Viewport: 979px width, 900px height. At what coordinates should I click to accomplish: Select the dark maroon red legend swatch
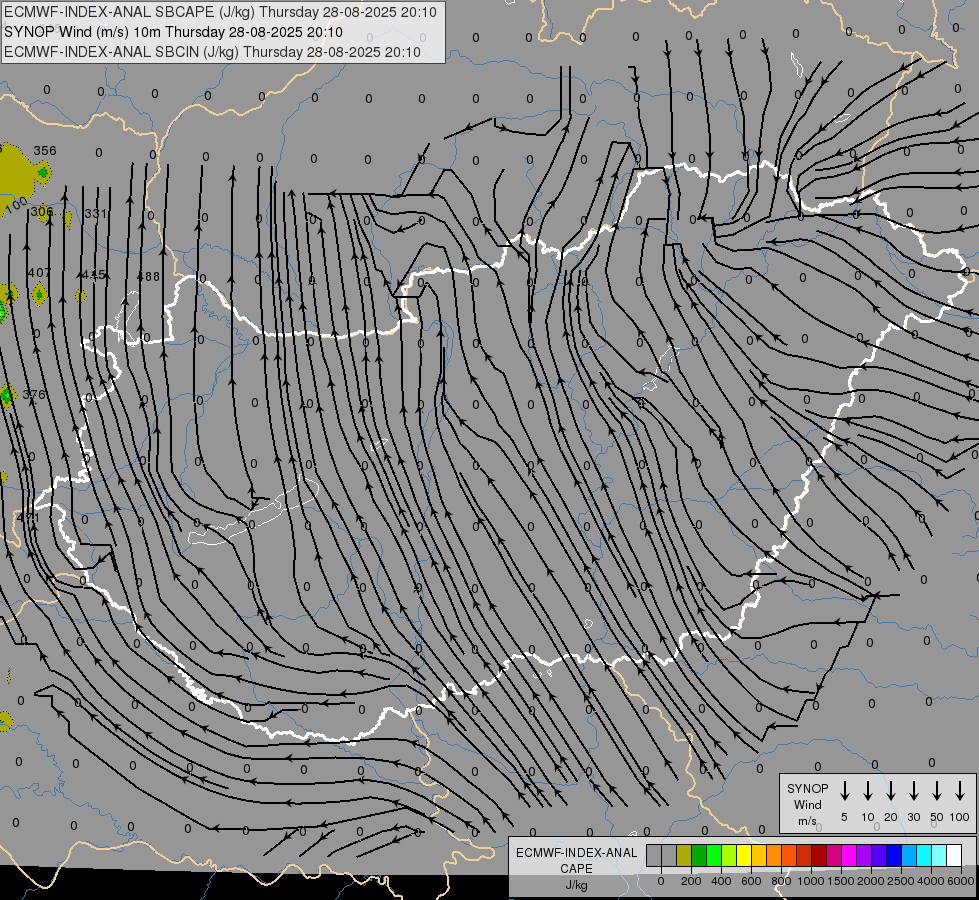(819, 855)
